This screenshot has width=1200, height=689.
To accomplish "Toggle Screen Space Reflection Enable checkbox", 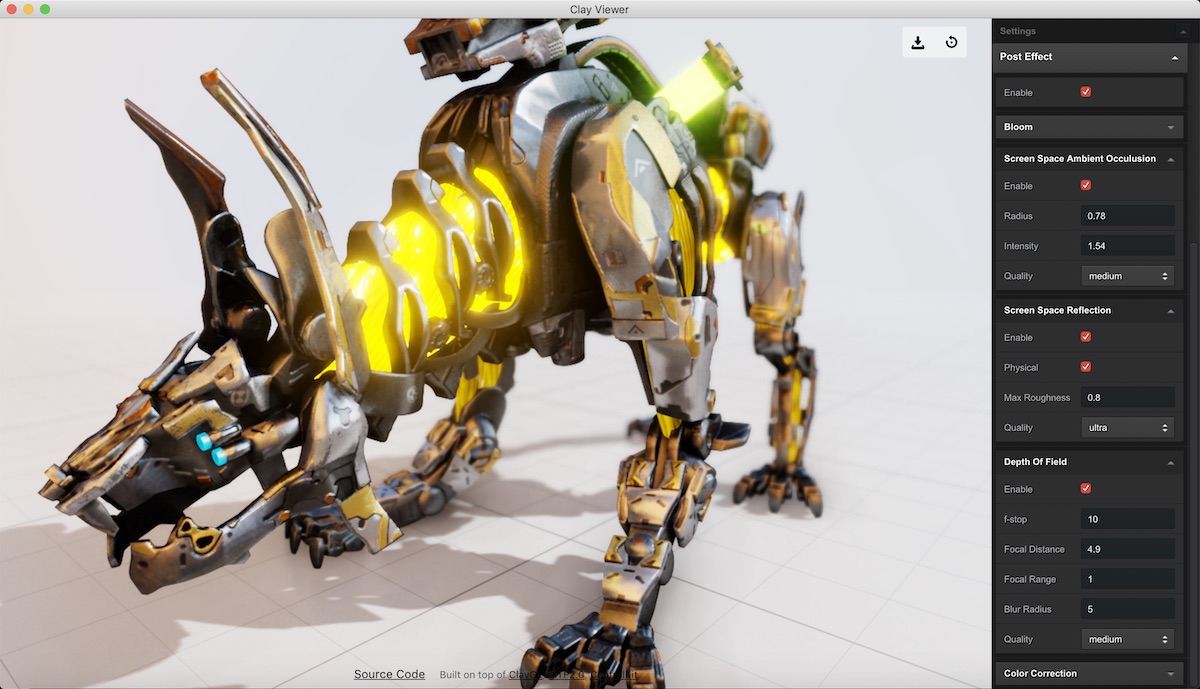I will (1086, 337).
